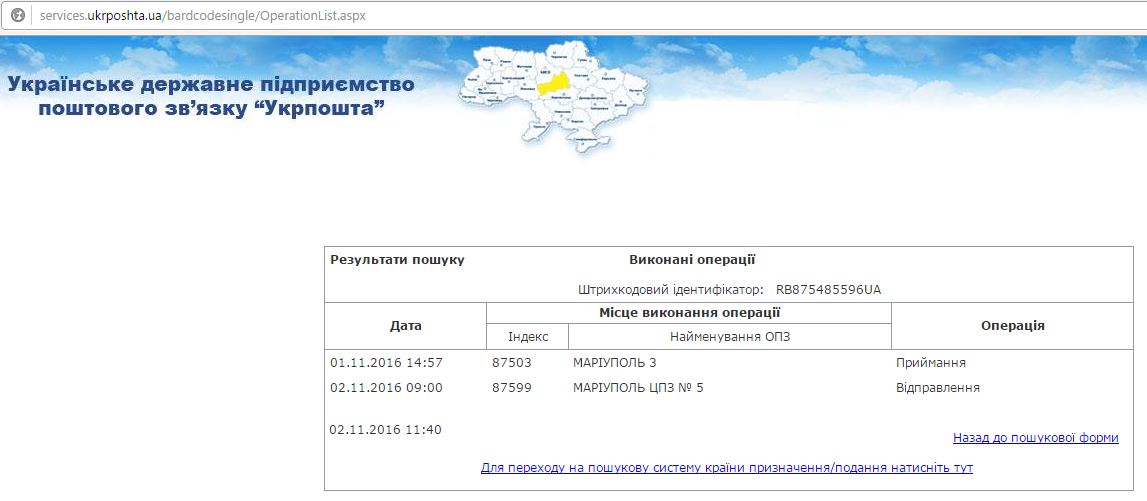Click the 'Відправлення' operation cell

938,388
